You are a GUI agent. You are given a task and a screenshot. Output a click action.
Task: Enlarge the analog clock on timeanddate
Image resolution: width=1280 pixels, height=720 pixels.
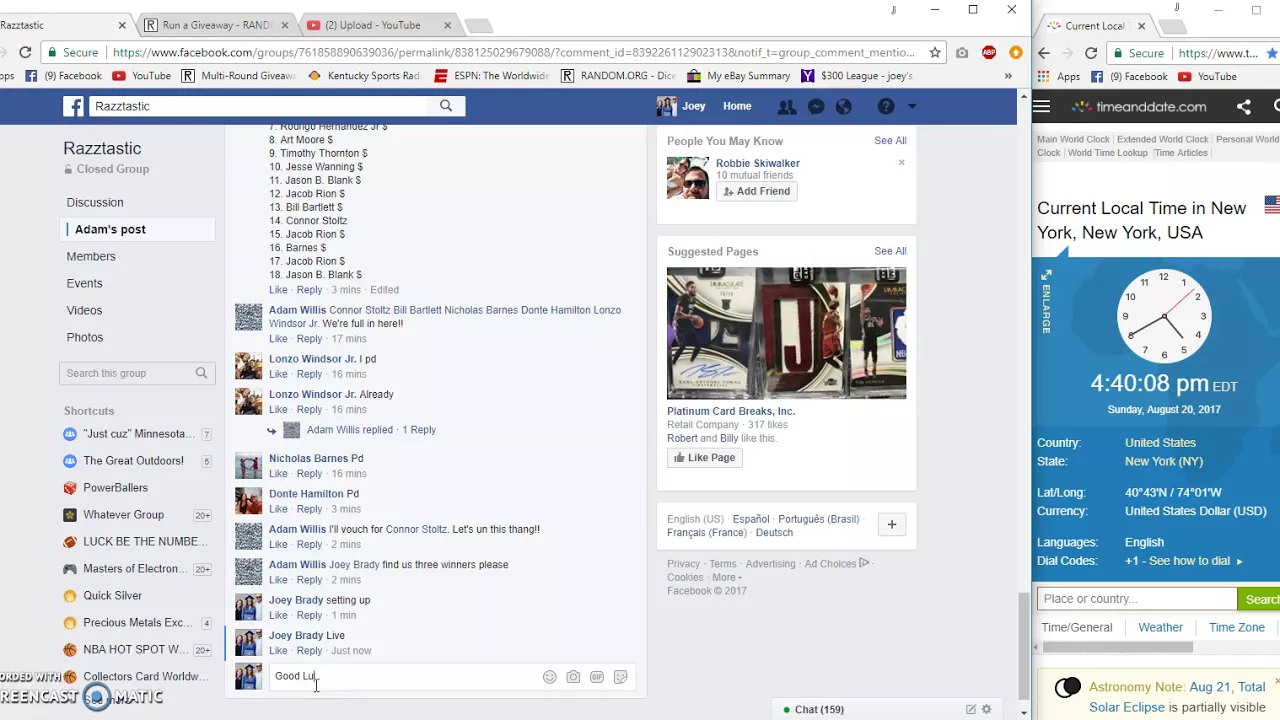tap(1046, 303)
